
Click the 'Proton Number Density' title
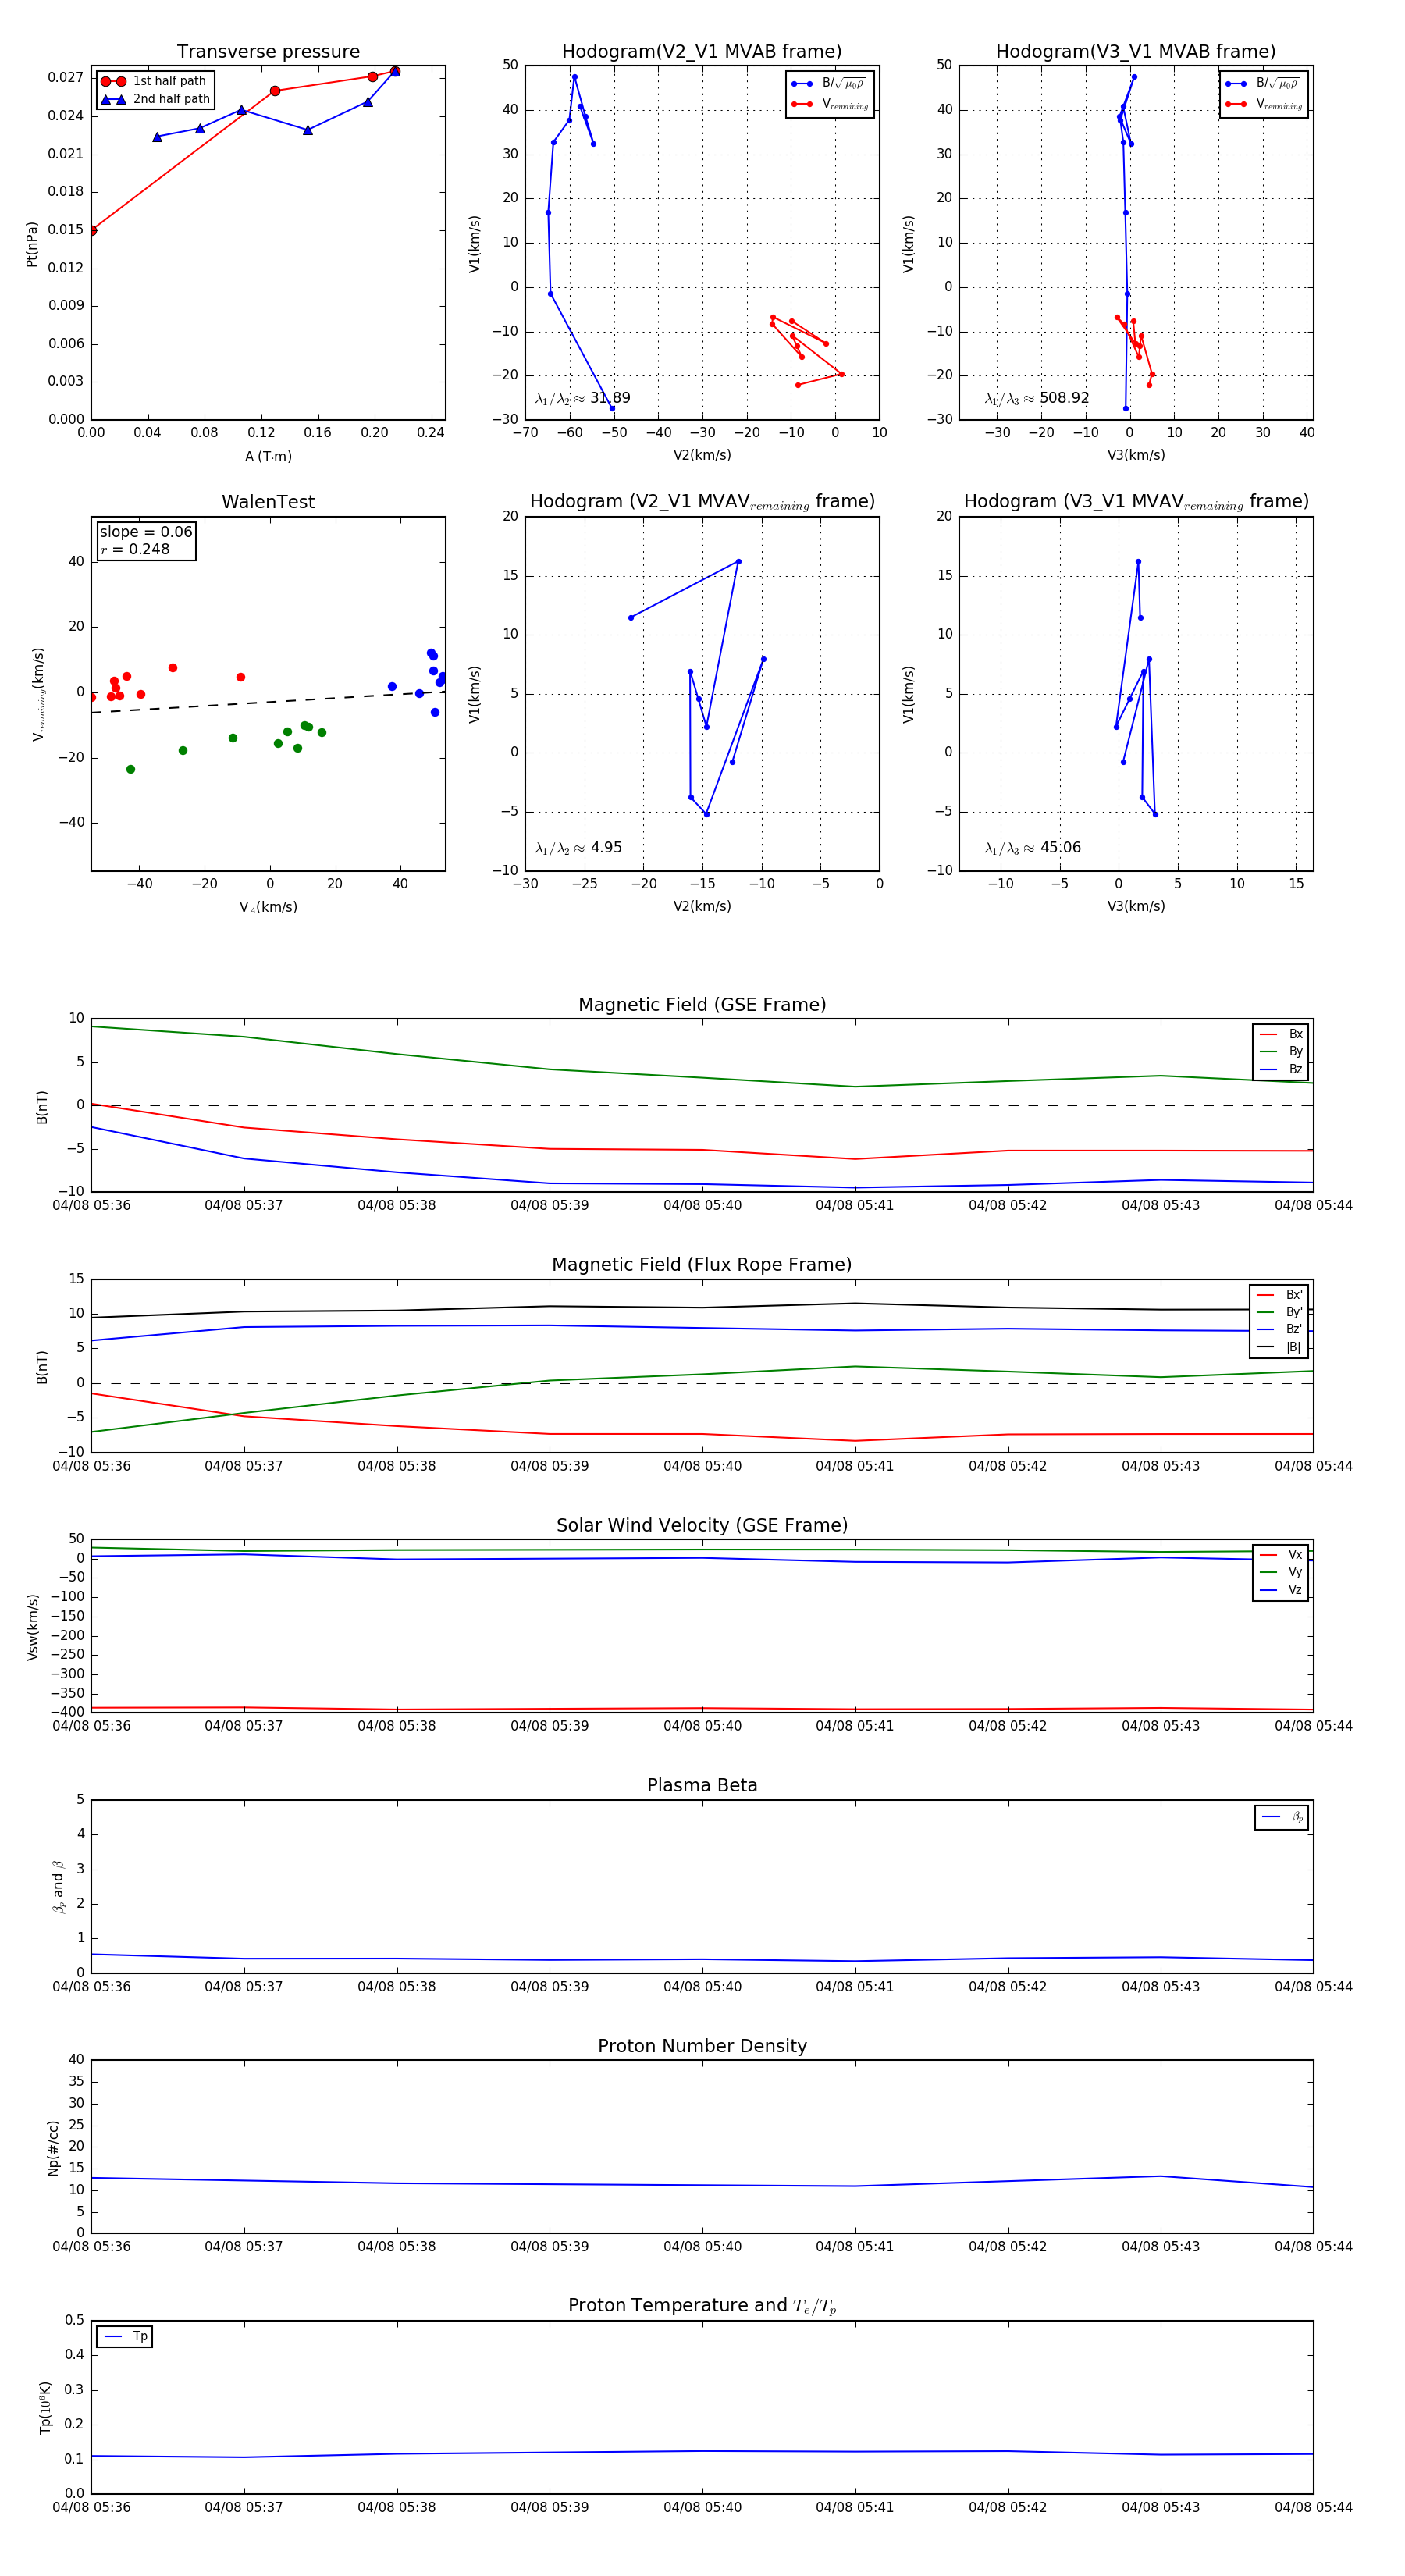(x=702, y=2046)
